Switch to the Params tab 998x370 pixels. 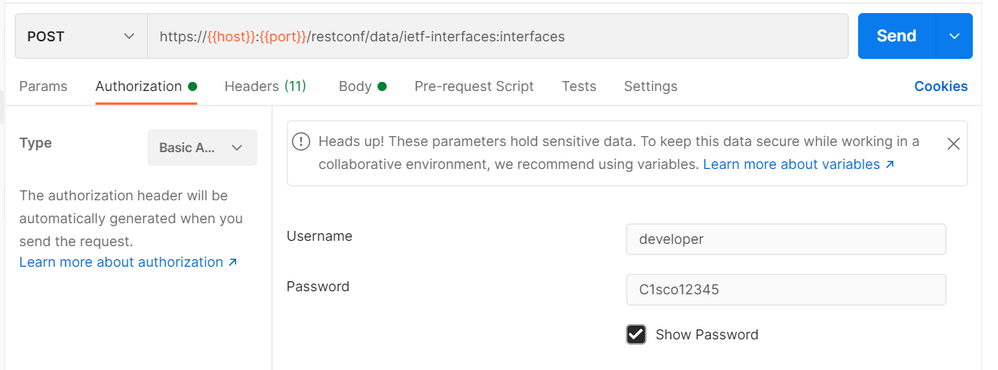[x=43, y=87]
